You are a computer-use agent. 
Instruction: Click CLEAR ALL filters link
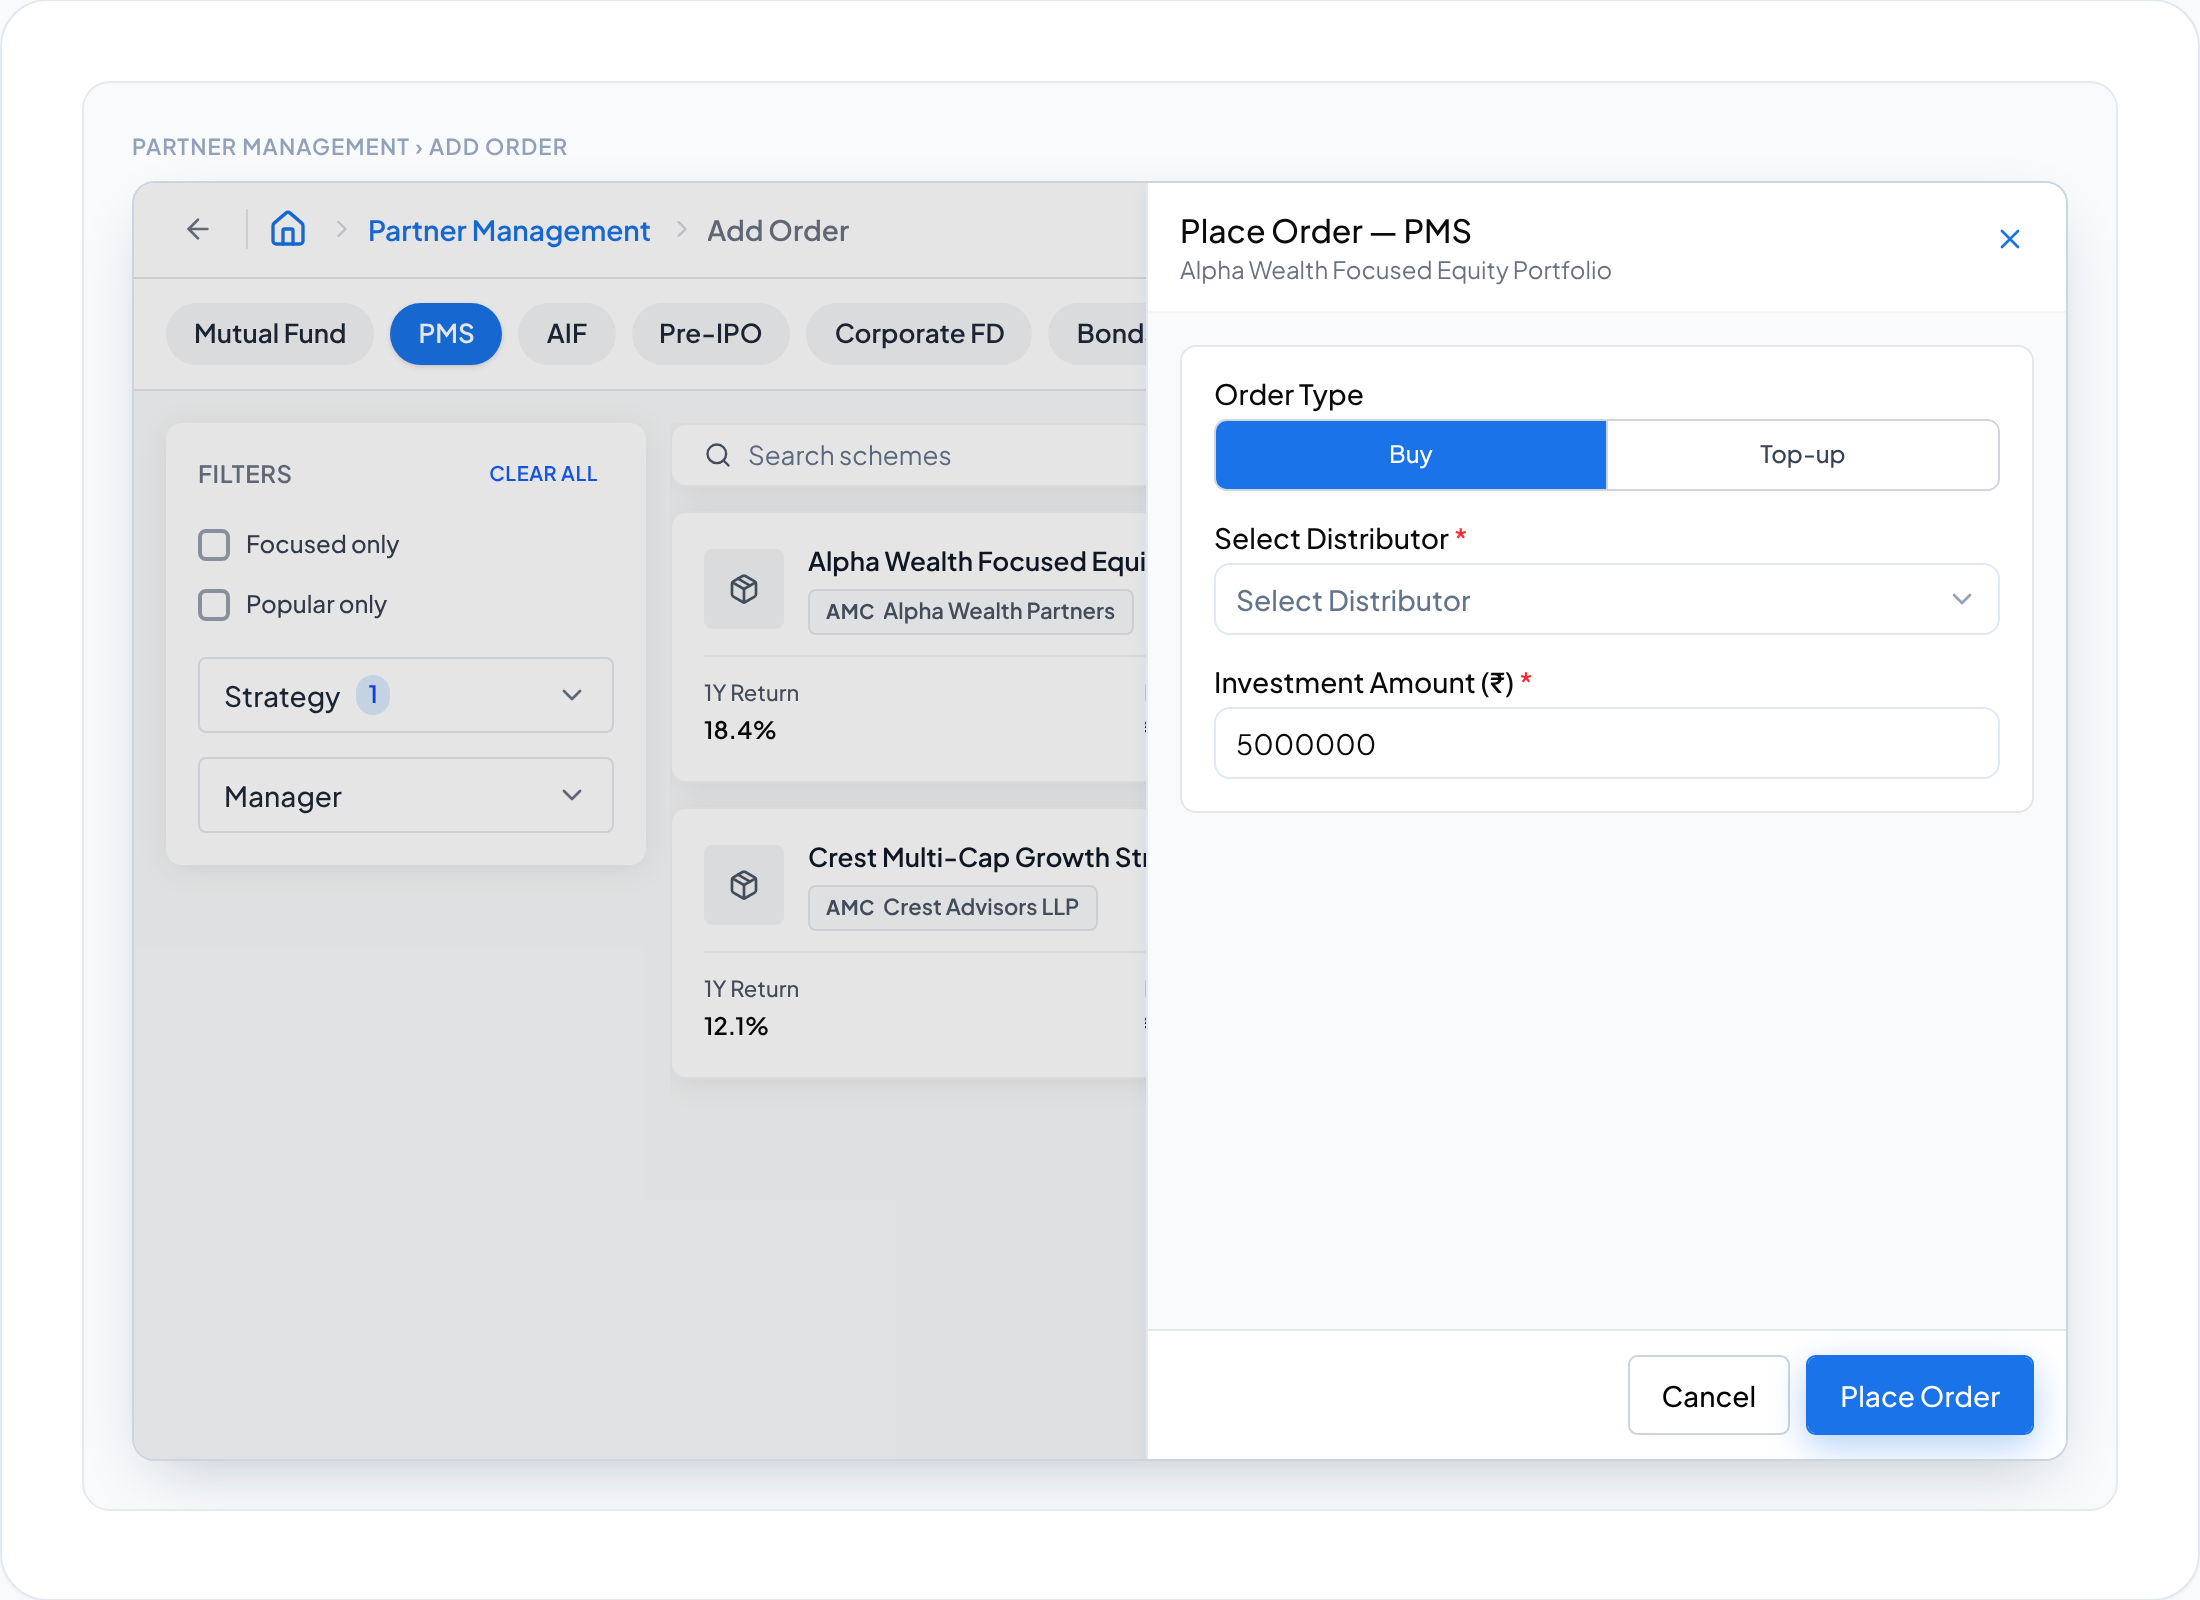pos(543,474)
